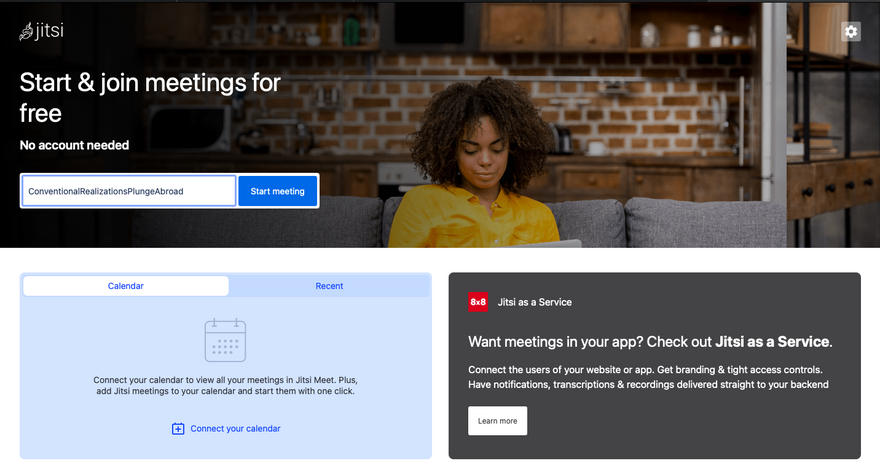Click the Learn more button
The image size is (880, 476).
pos(497,421)
